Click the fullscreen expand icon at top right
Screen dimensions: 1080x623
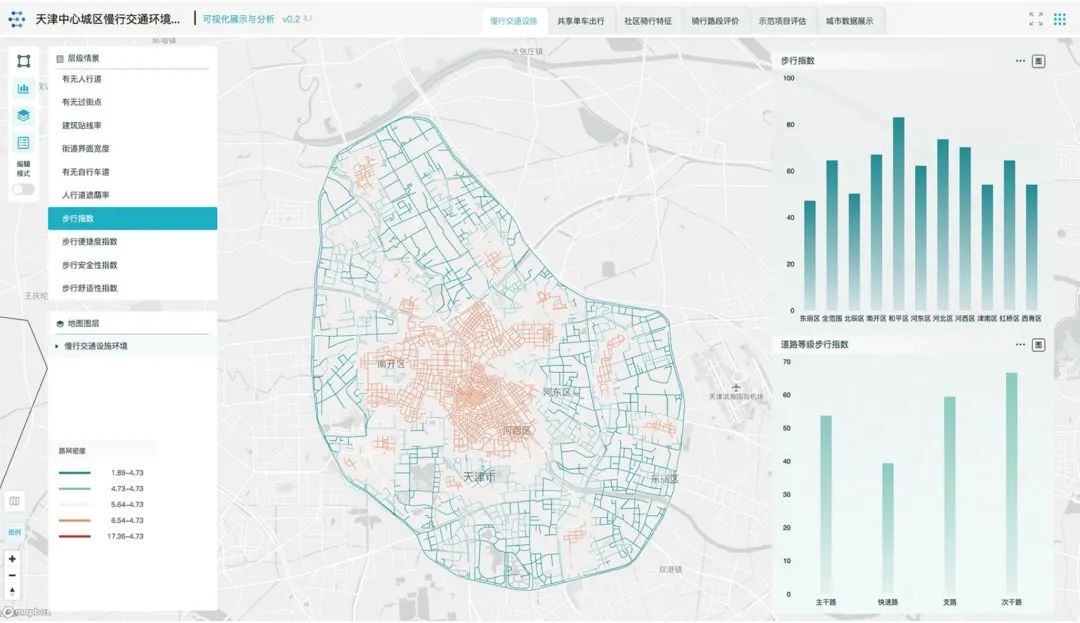[1036, 19]
